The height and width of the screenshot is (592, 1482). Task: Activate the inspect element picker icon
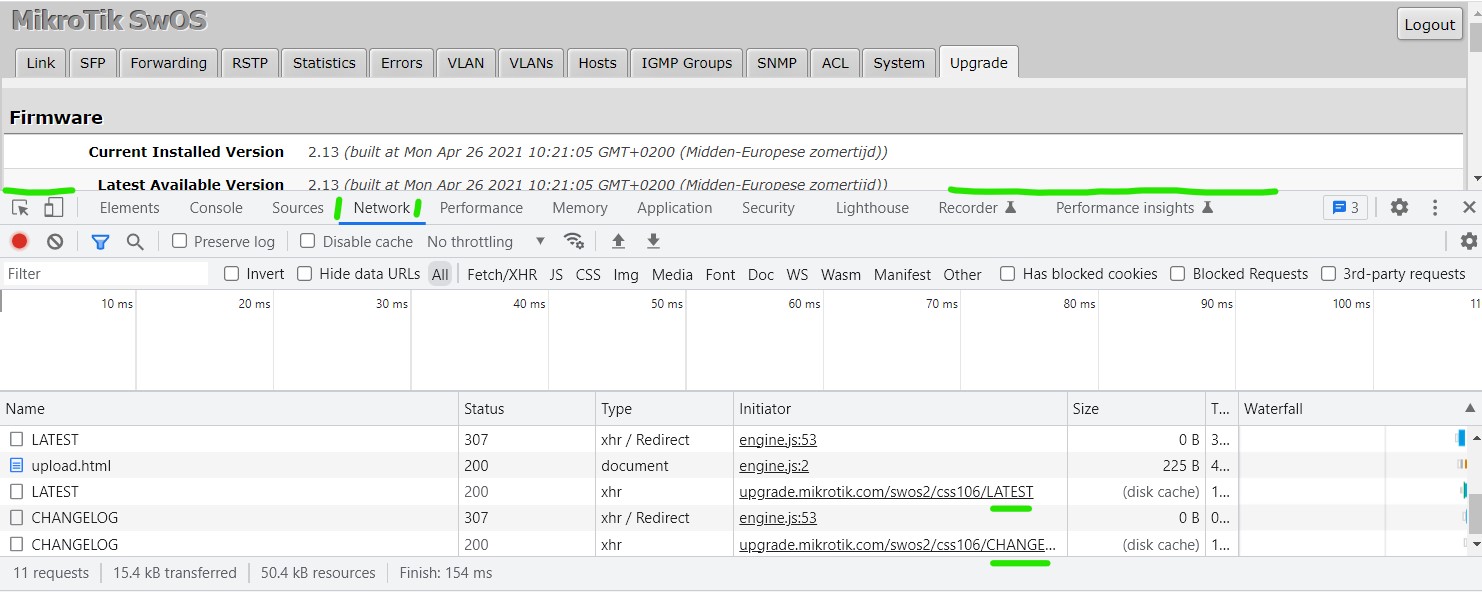coord(20,208)
